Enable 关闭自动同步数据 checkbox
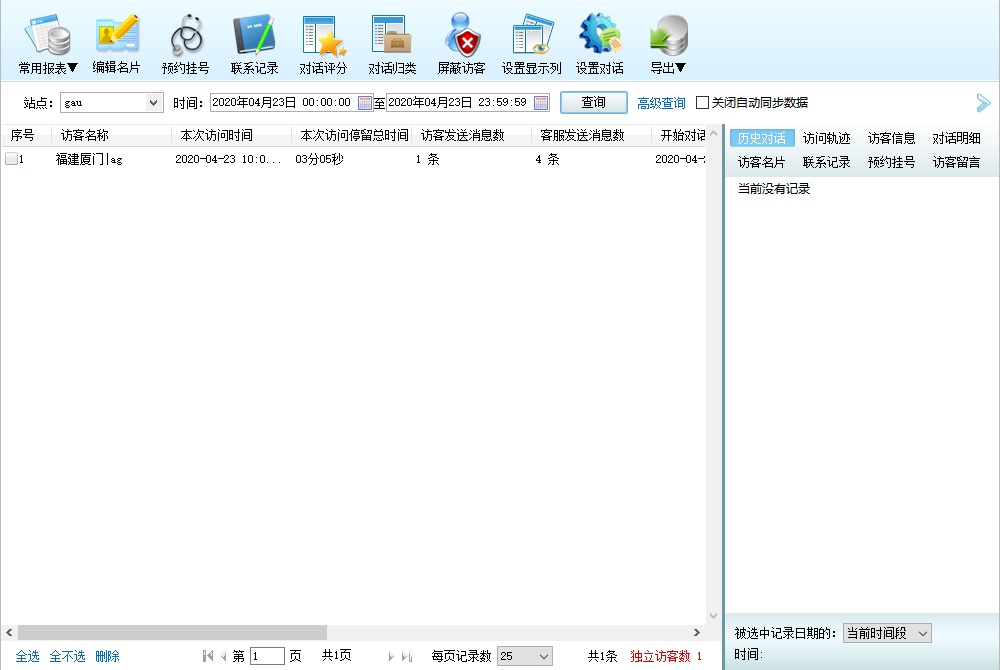 (x=703, y=103)
